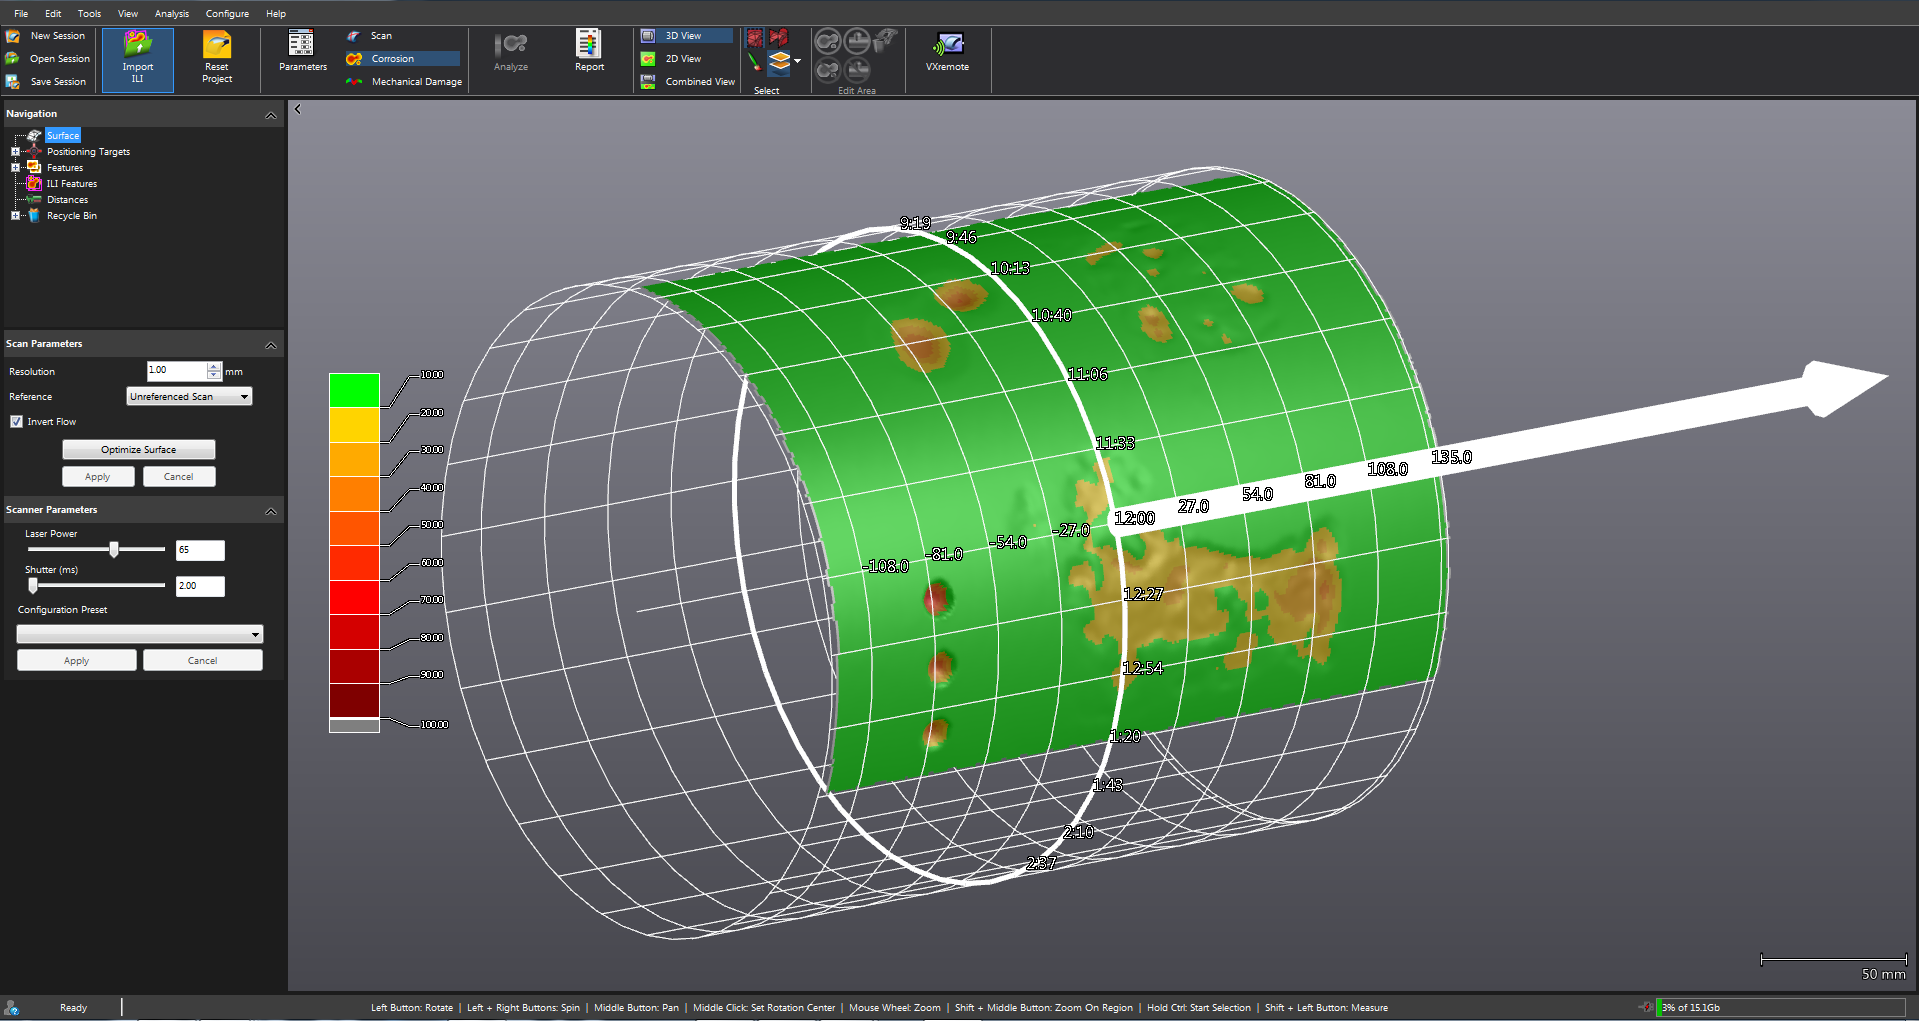Open the Analysis menu

171,14
